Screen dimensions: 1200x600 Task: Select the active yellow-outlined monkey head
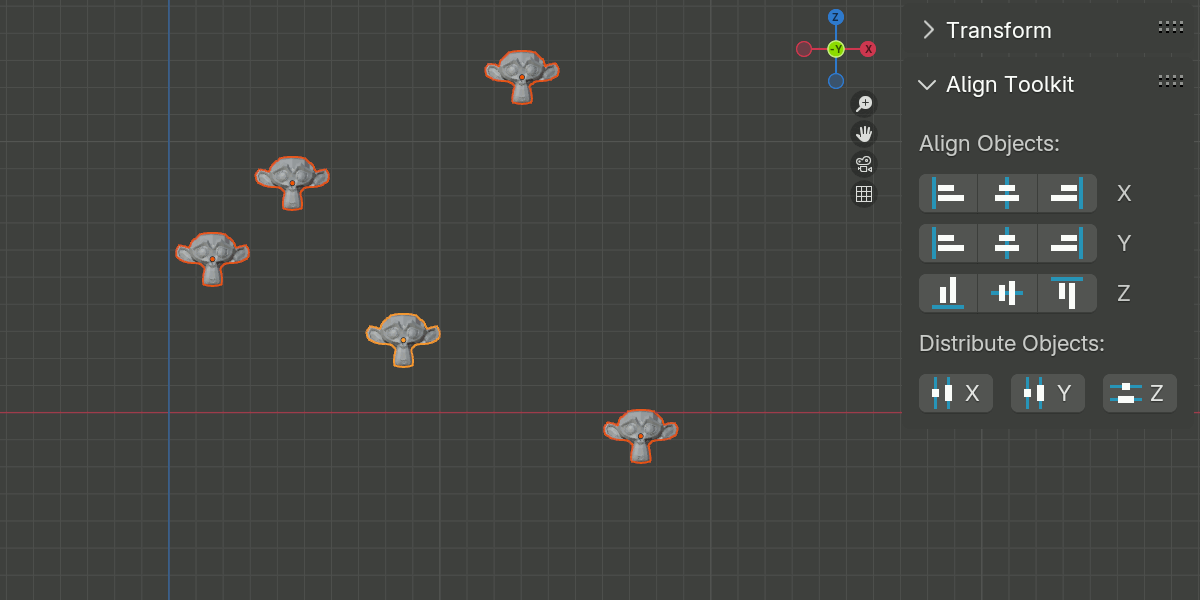(403, 340)
